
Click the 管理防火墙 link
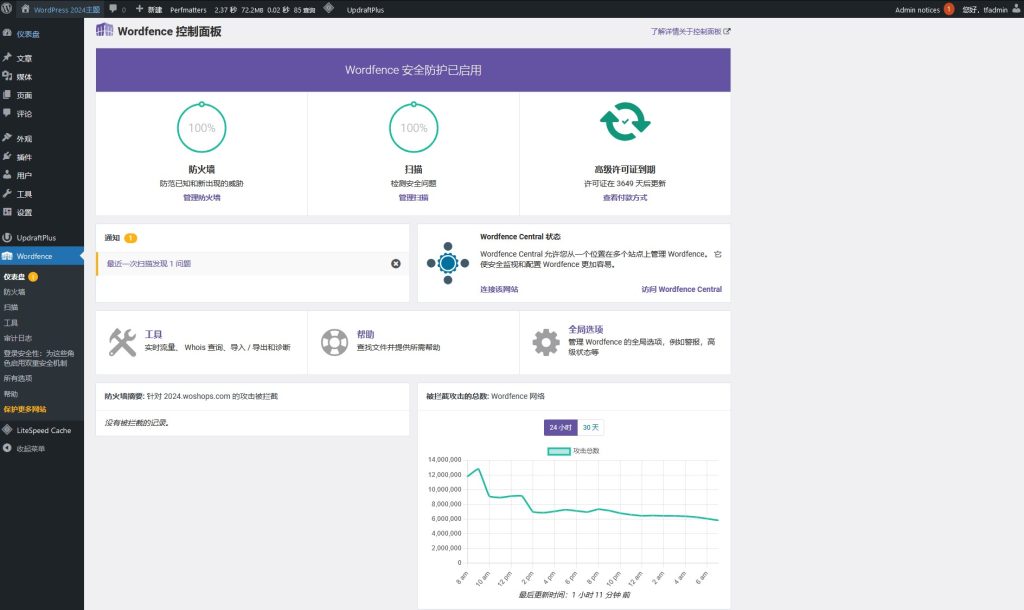click(x=201, y=198)
